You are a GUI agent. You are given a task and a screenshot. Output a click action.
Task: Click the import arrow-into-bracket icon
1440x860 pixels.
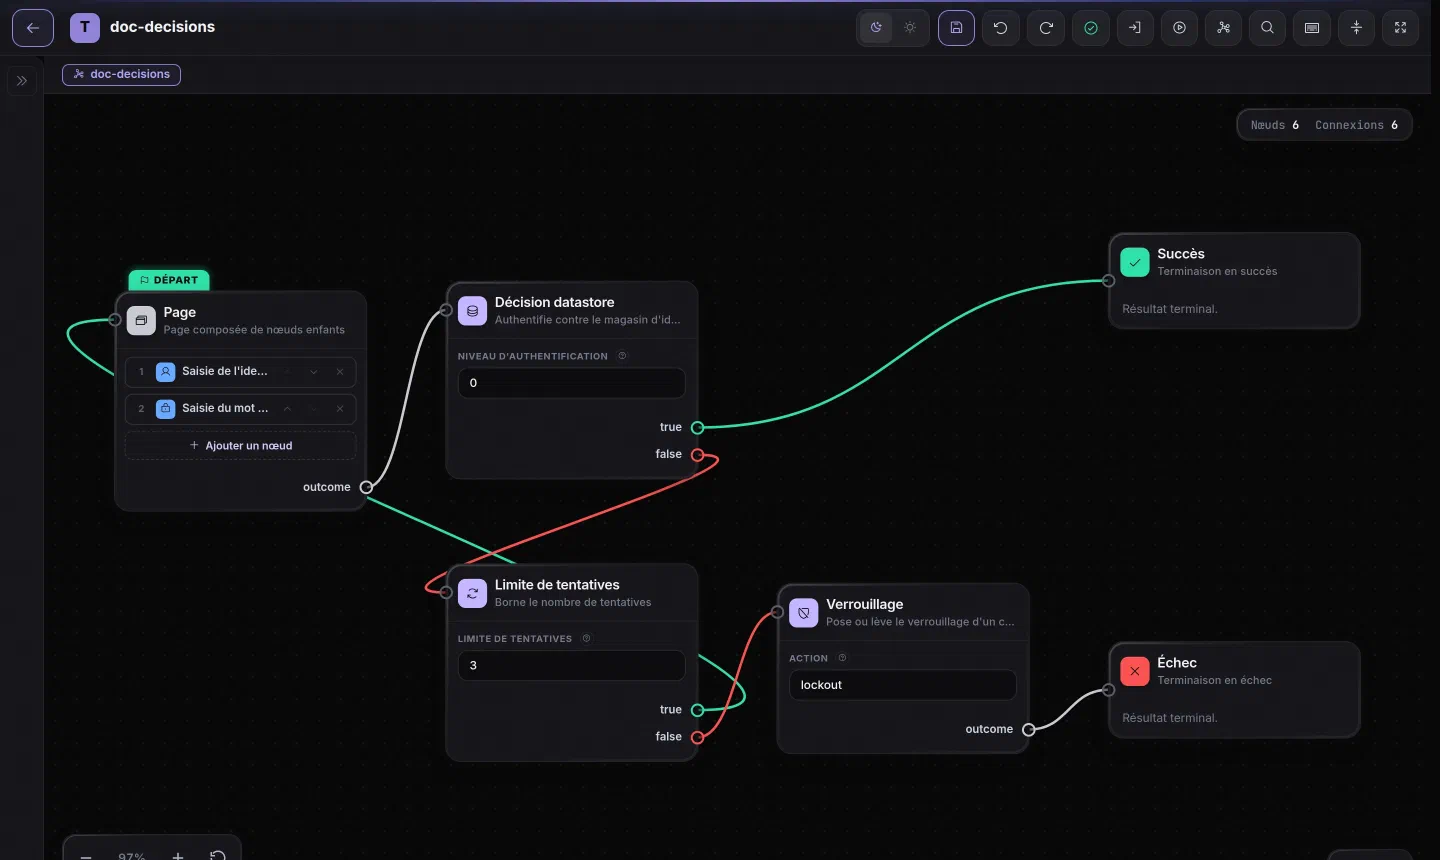coord(1135,28)
